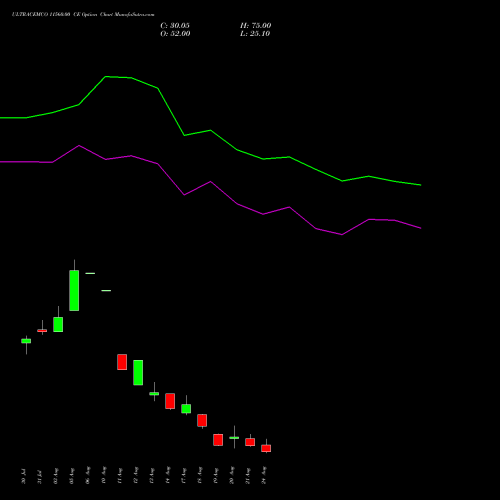Image resolution: width=500 pixels, height=500 pixels.
Task: Click the 31 Jul date label
Action: 40,476
